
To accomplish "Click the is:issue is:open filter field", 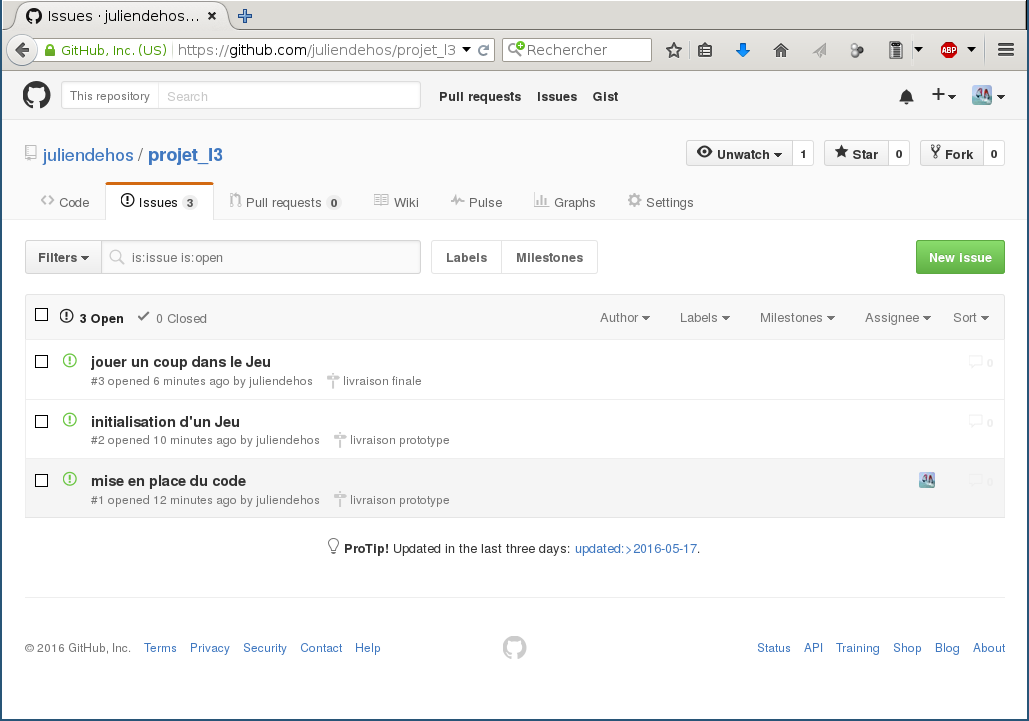I will 261,257.
